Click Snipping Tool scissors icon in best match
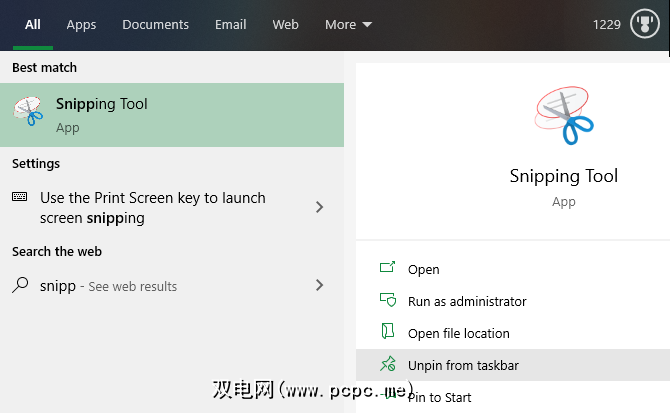 point(28,111)
